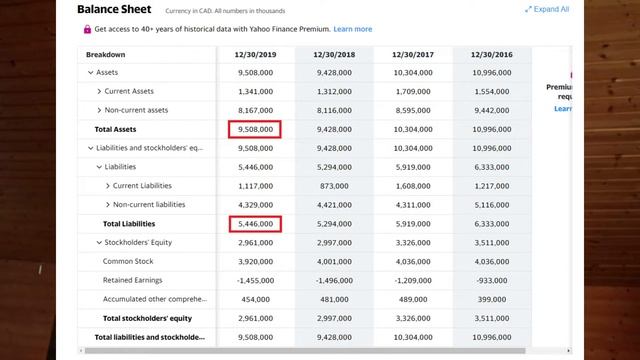This screenshot has width=640, height=360.
Task: Collapse the Assets row chevron
Action: point(91,72)
